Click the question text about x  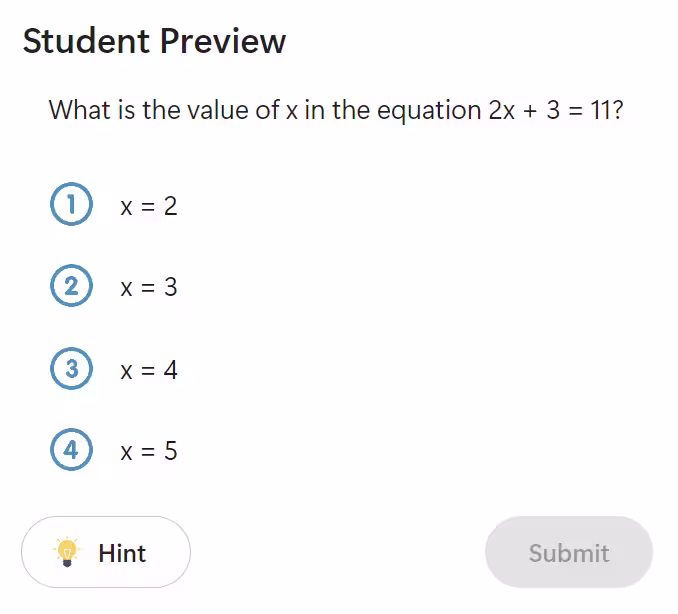(x=336, y=109)
